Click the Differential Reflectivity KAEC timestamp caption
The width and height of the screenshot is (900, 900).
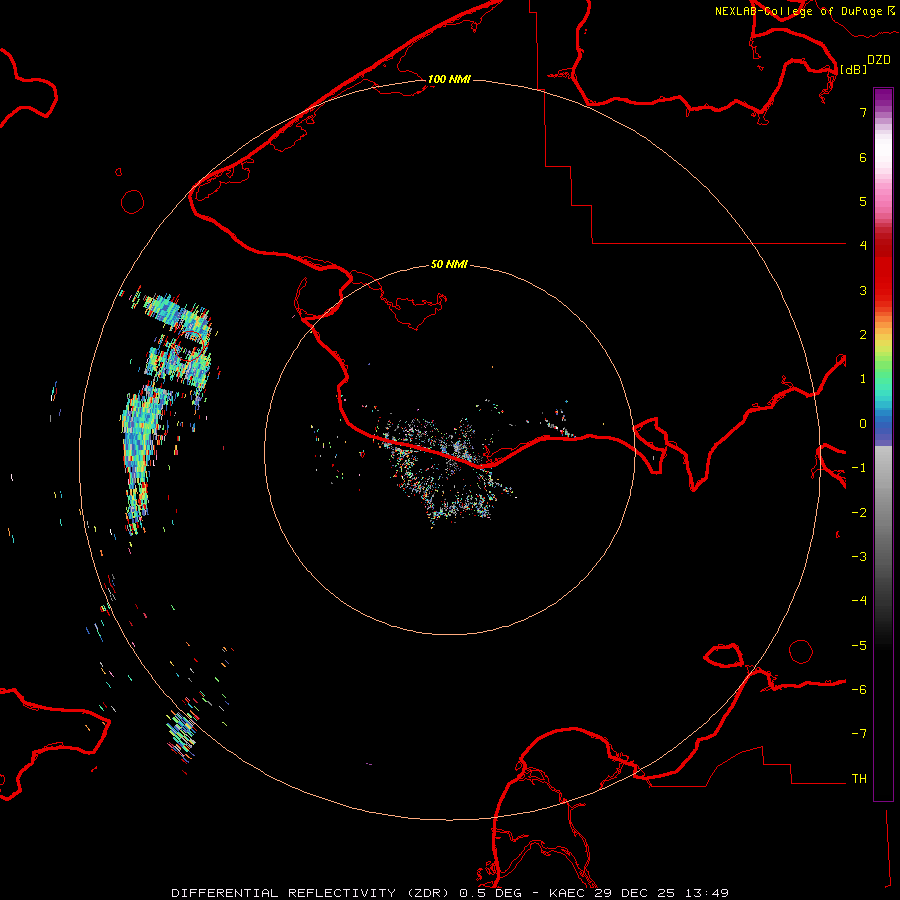coord(450,893)
